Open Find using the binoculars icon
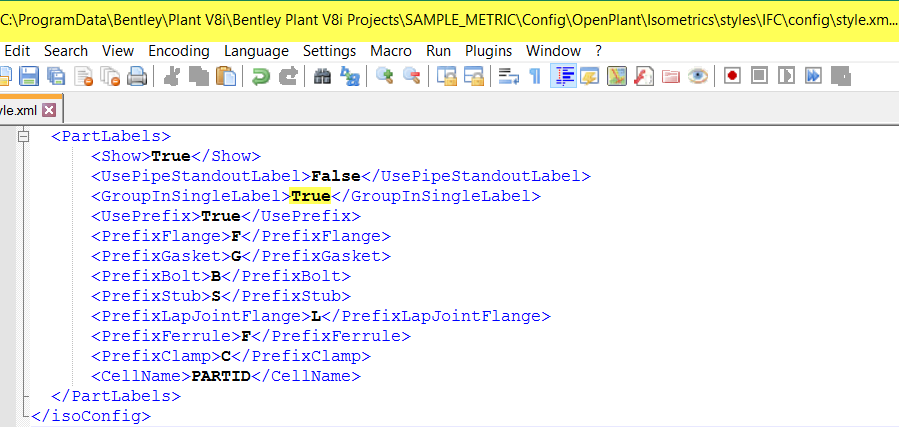This screenshot has width=899, height=427. (322, 76)
